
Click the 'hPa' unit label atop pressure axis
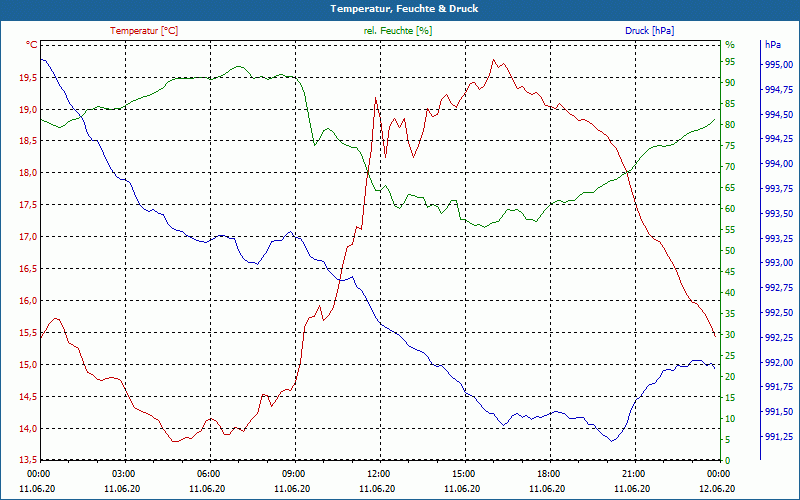[x=773, y=45]
